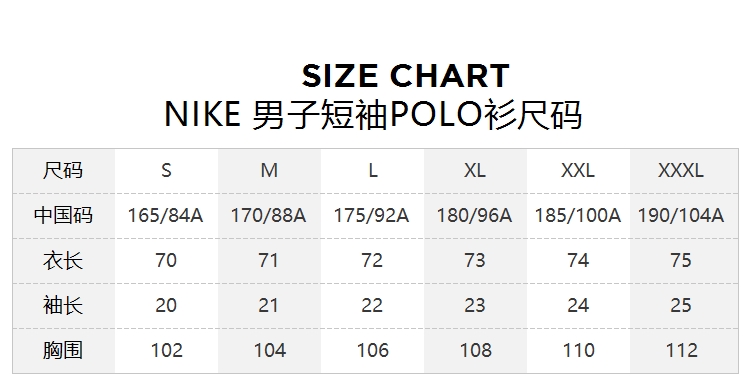Viewport: 750px width, 385px height.
Task: Select sleeve length value 24
Action: [x=578, y=306]
